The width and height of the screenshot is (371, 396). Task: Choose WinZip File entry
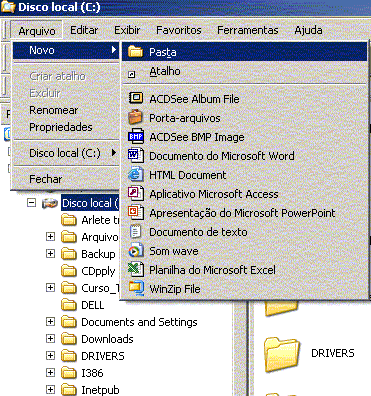click(244, 289)
